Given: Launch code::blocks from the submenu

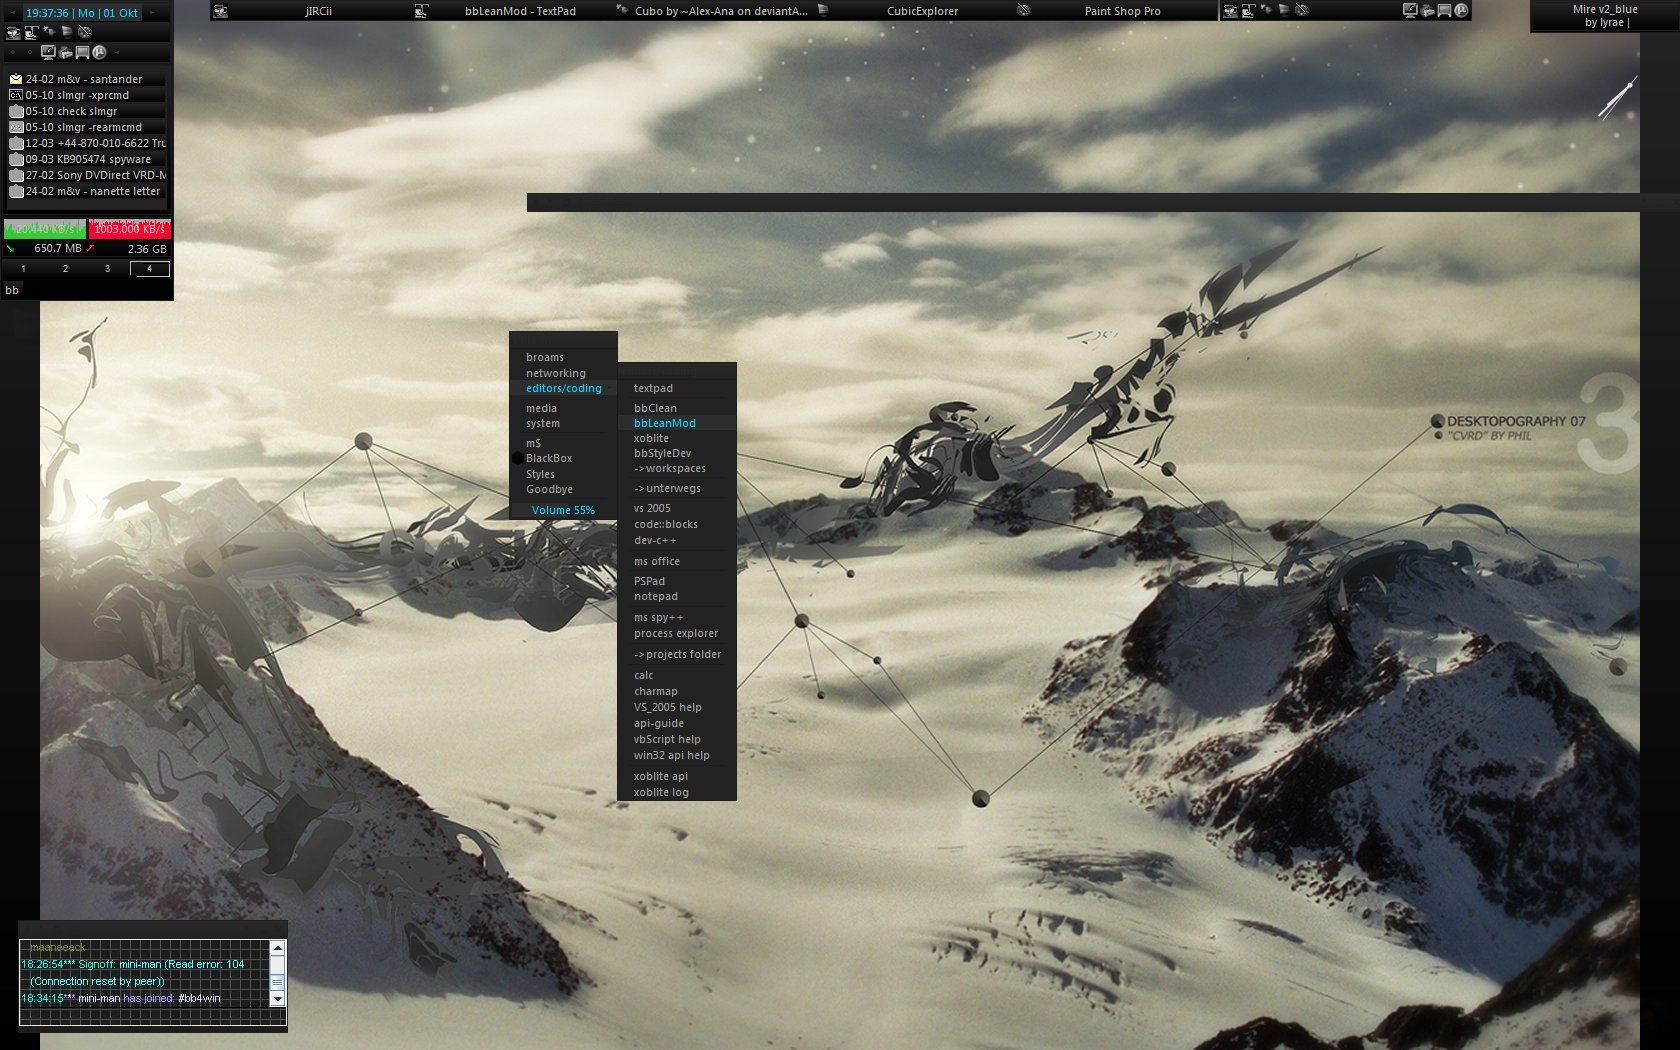Looking at the screenshot, I should tap(677, 524).
